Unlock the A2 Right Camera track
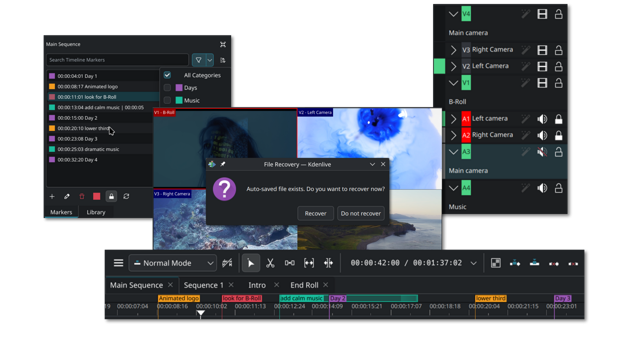The width and height of the screenshot is (640, 360). pyautogui.click(x=558, y=135)
